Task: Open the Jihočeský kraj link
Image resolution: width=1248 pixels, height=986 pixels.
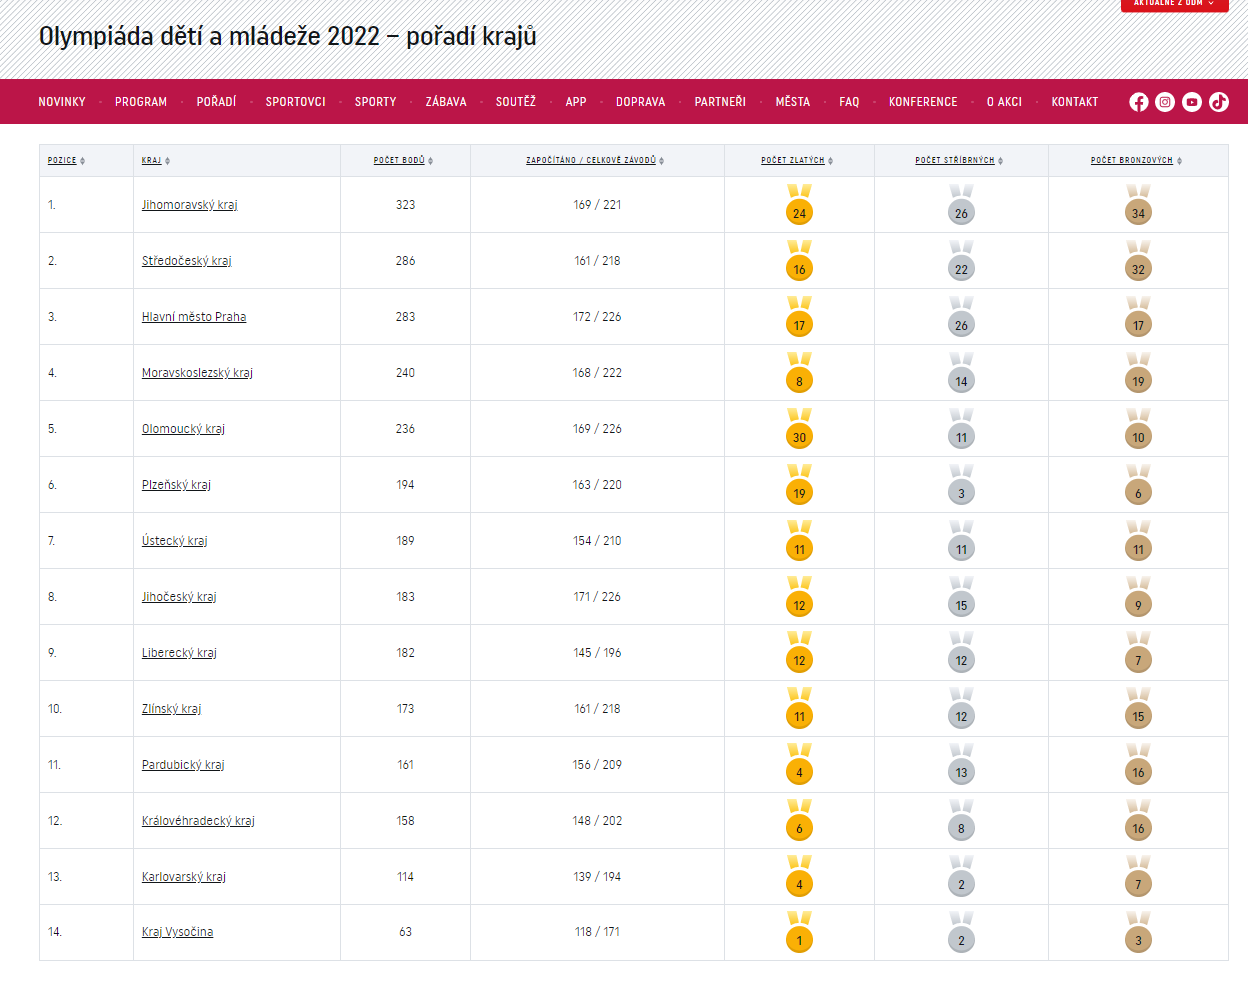Action: (179, 597)
